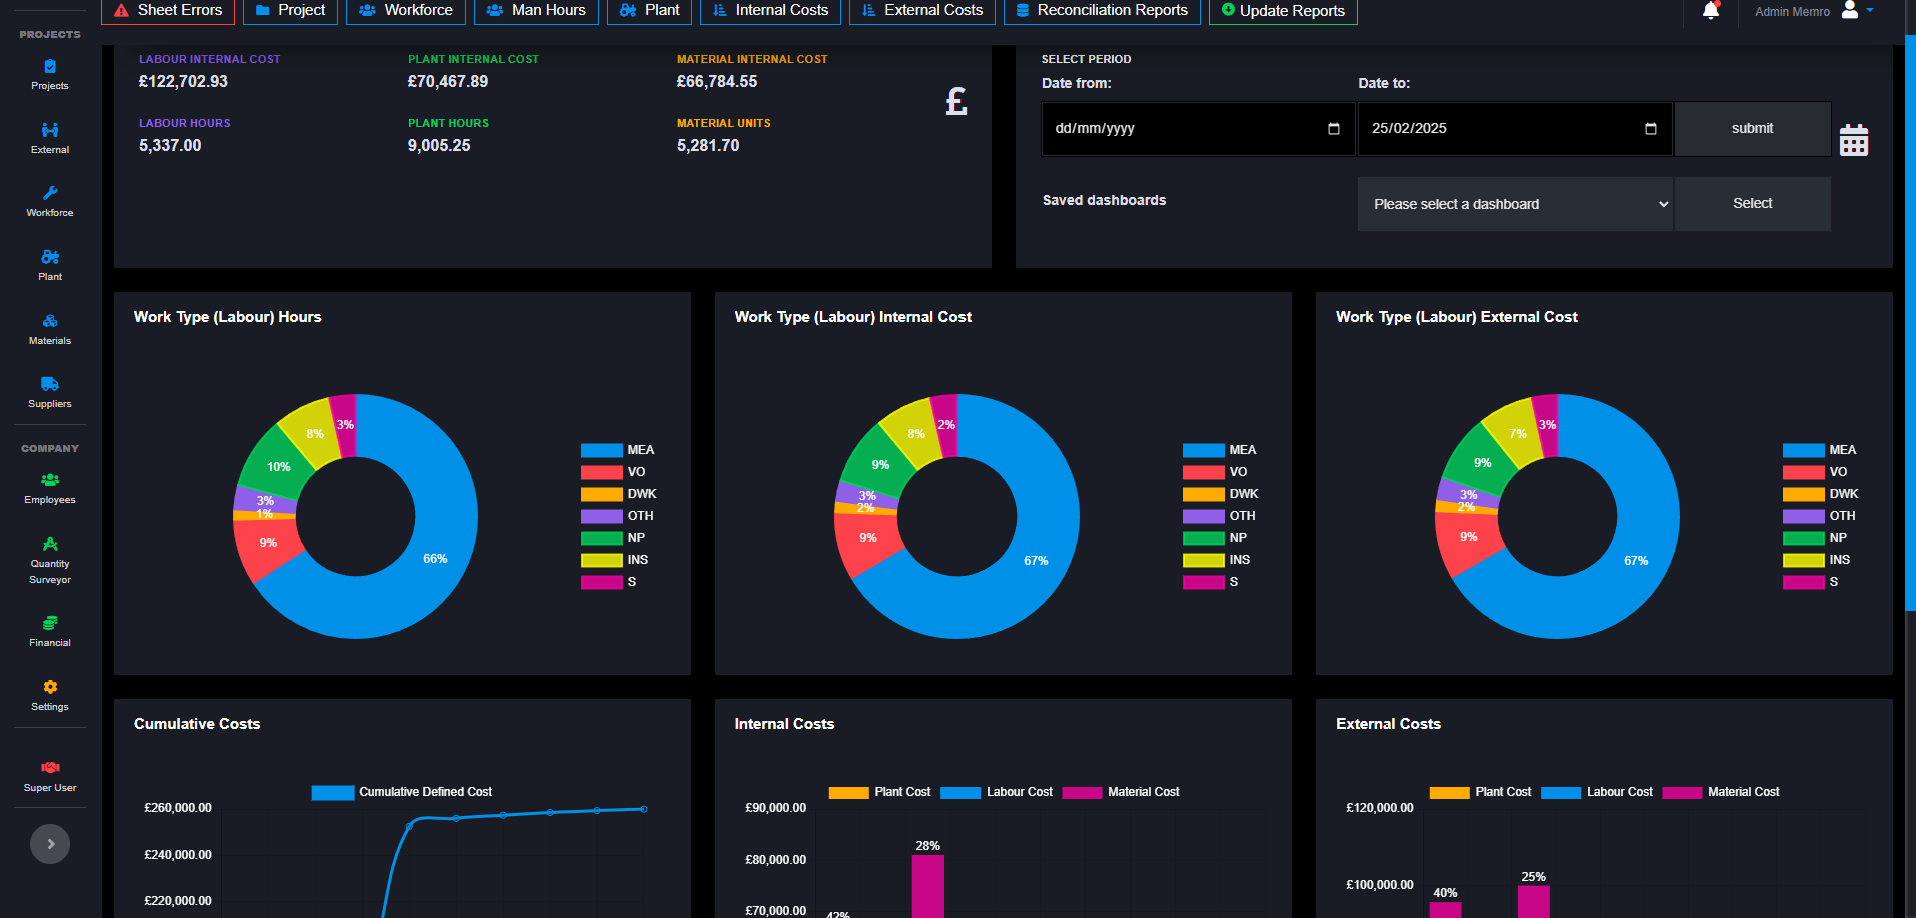
Task: Click into the Date from field
Action: coord(1198,128)
